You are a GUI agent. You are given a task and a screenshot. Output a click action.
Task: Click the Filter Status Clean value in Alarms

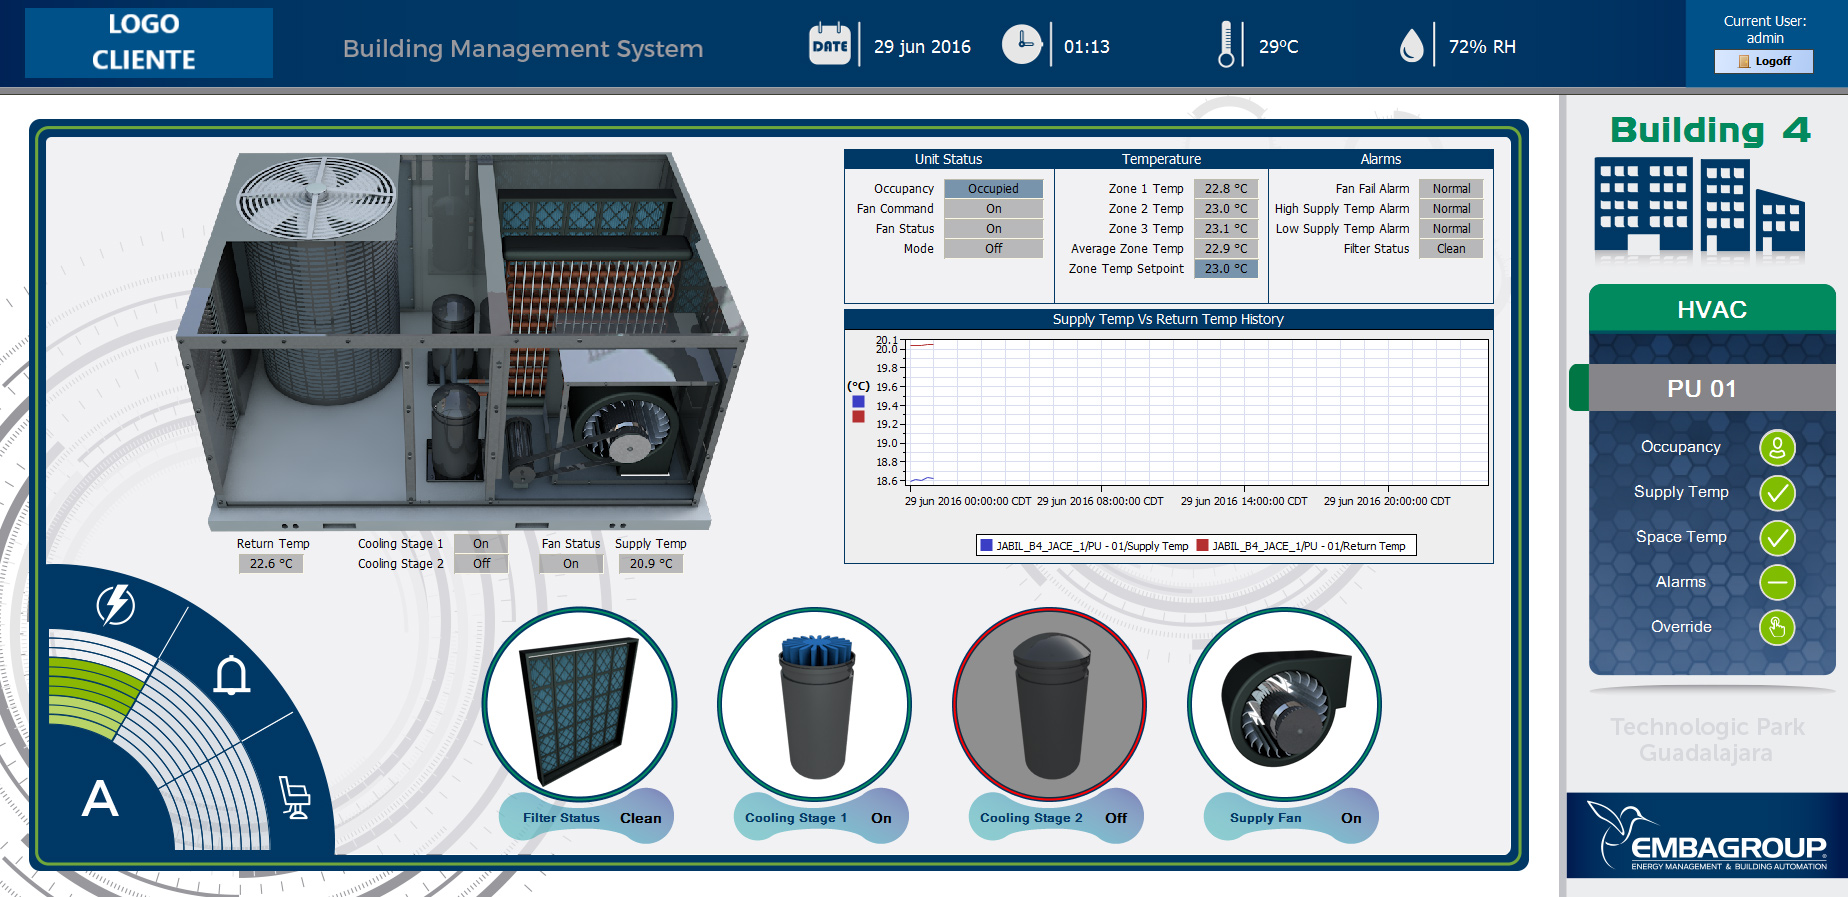click(1451, 249)
